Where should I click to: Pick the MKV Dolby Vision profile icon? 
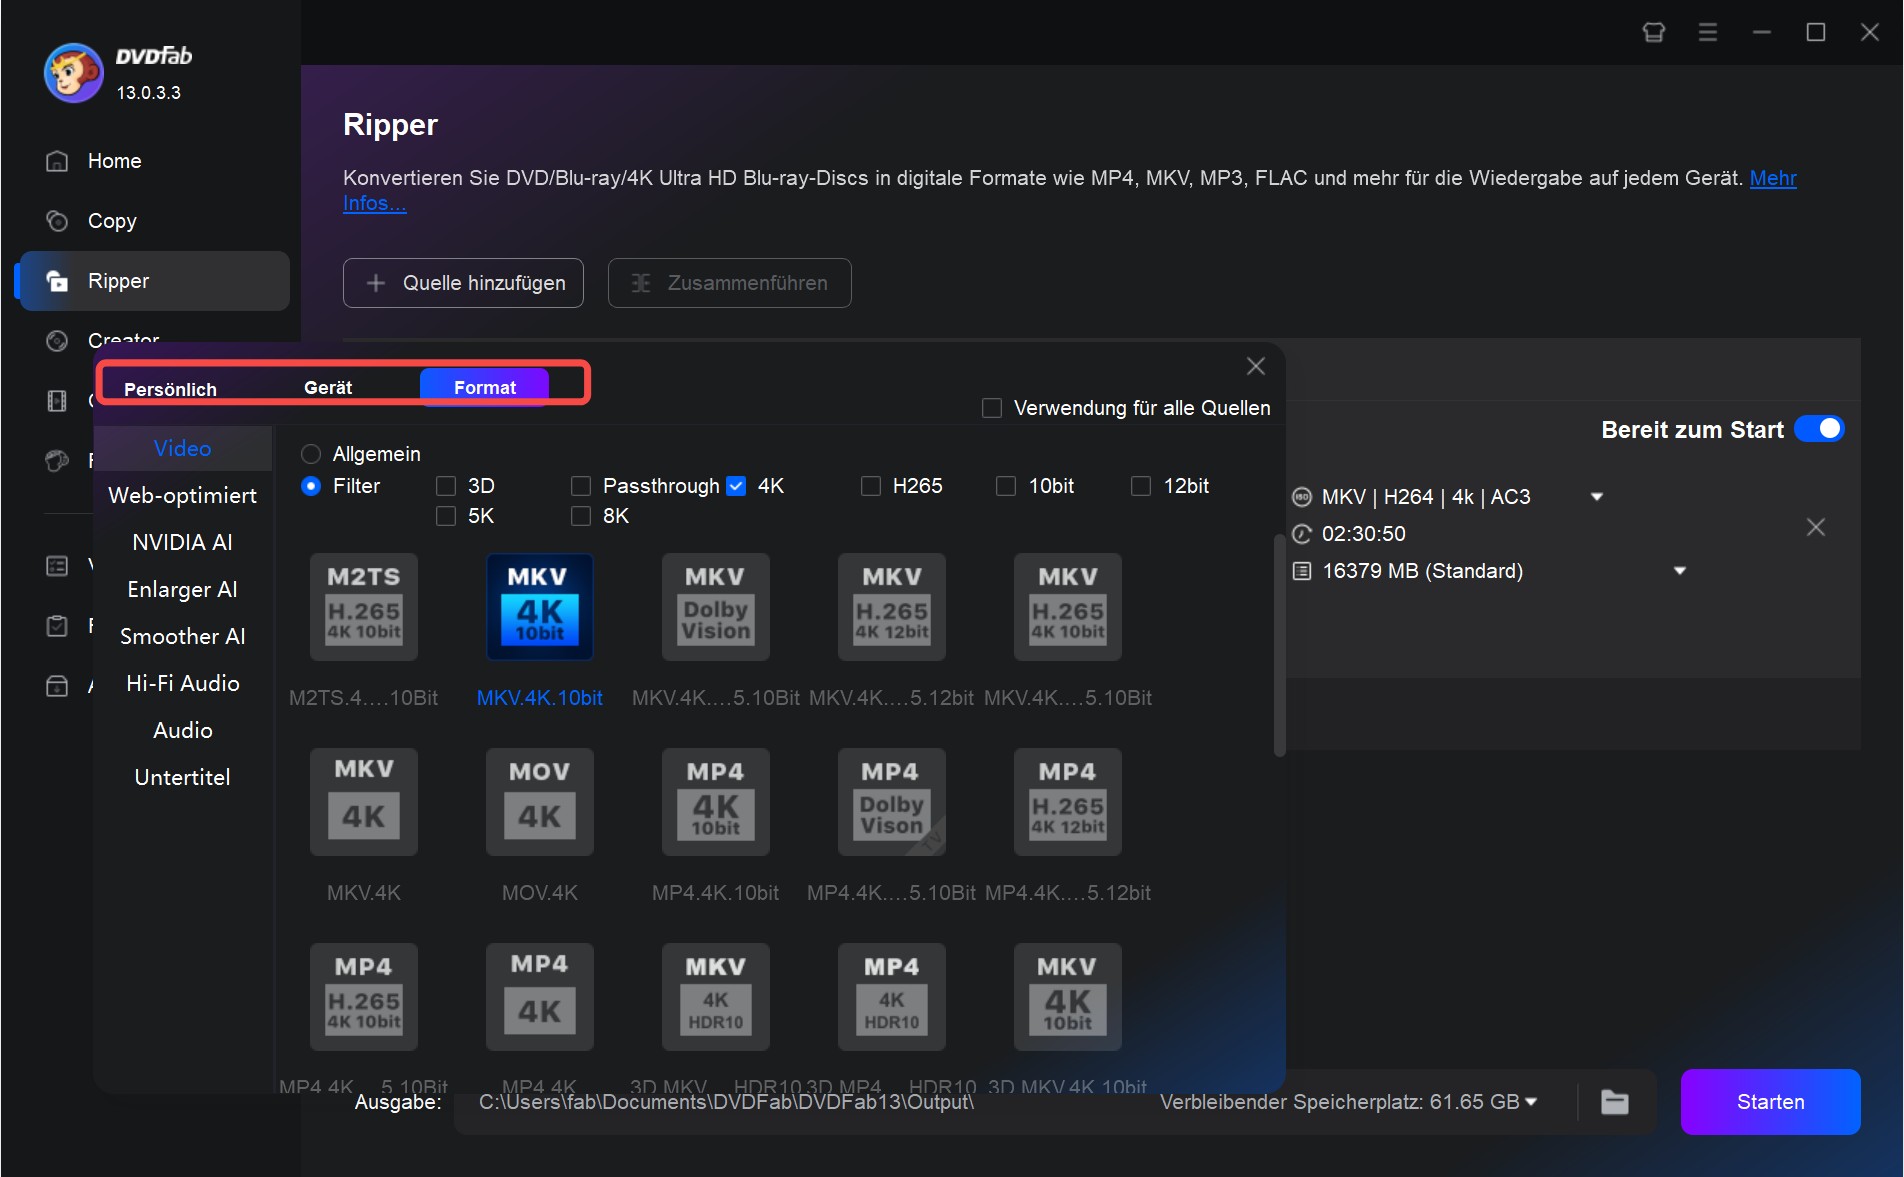pyautogui.click(x=716, y=607)
